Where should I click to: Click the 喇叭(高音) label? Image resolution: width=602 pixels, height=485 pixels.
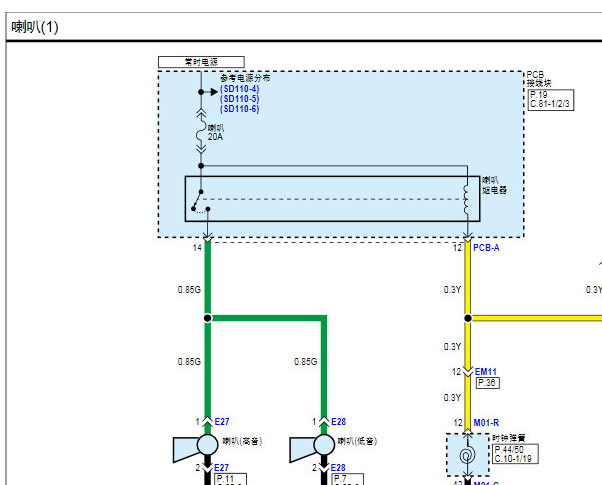[x=242, y=441]
